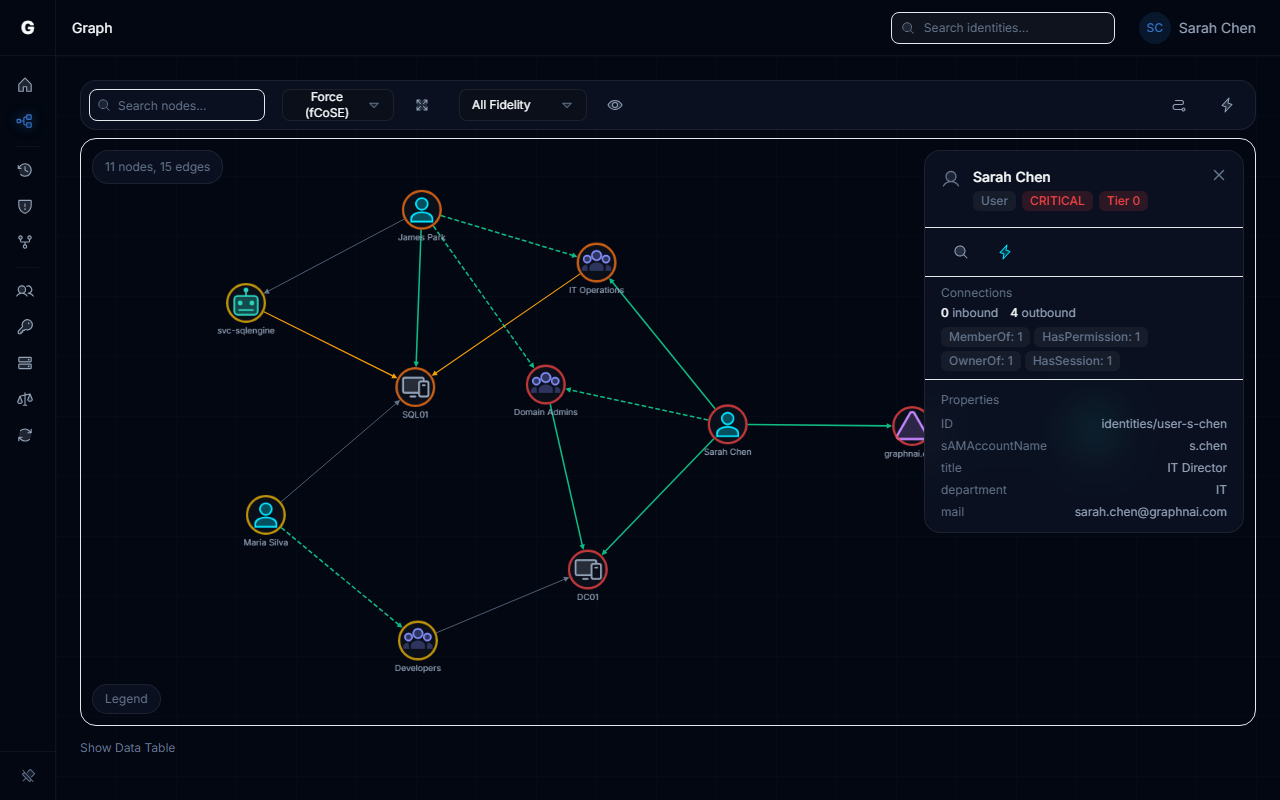Viewport: 1280px width, 800px height.
Task: Open the relationships path icon on toolbar right
Action: [x=1179, y=104]
